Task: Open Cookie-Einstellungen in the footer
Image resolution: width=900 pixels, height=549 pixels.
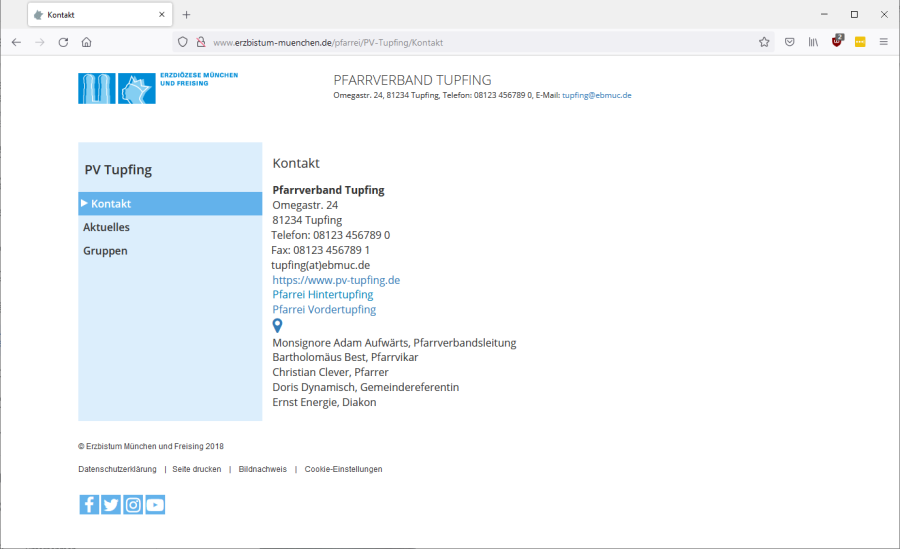Action: pos(343,469)
